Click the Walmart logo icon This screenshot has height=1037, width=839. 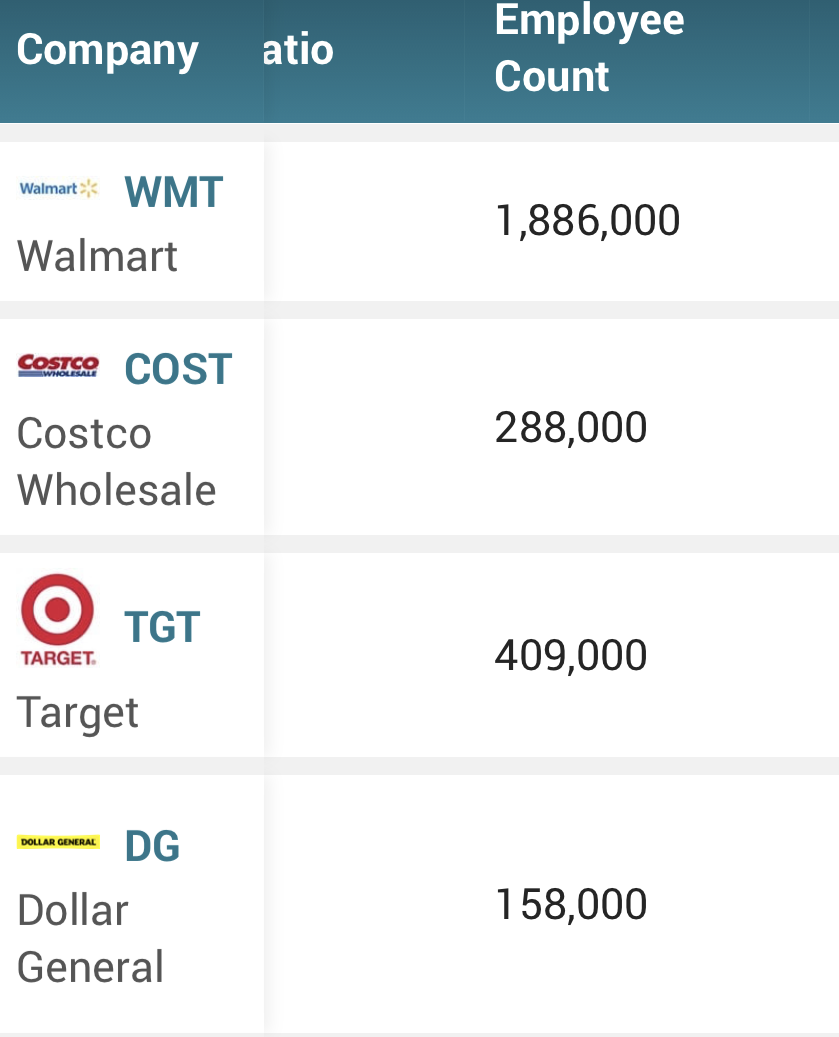58,188
